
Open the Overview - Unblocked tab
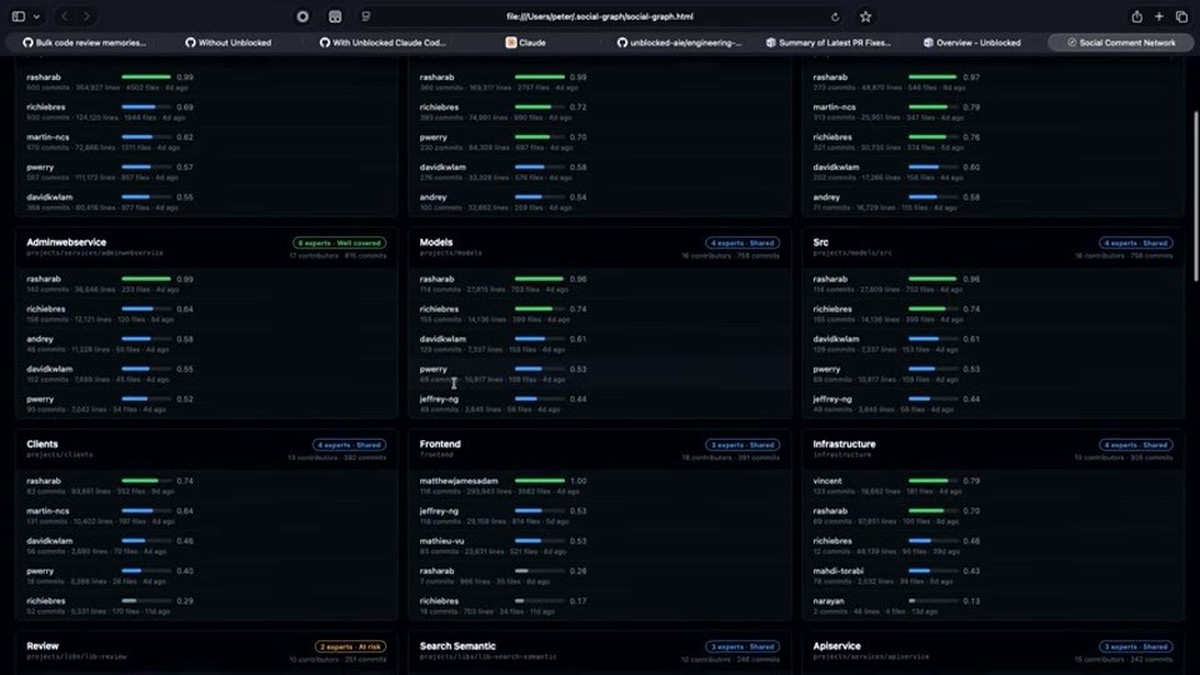point(973,43)
